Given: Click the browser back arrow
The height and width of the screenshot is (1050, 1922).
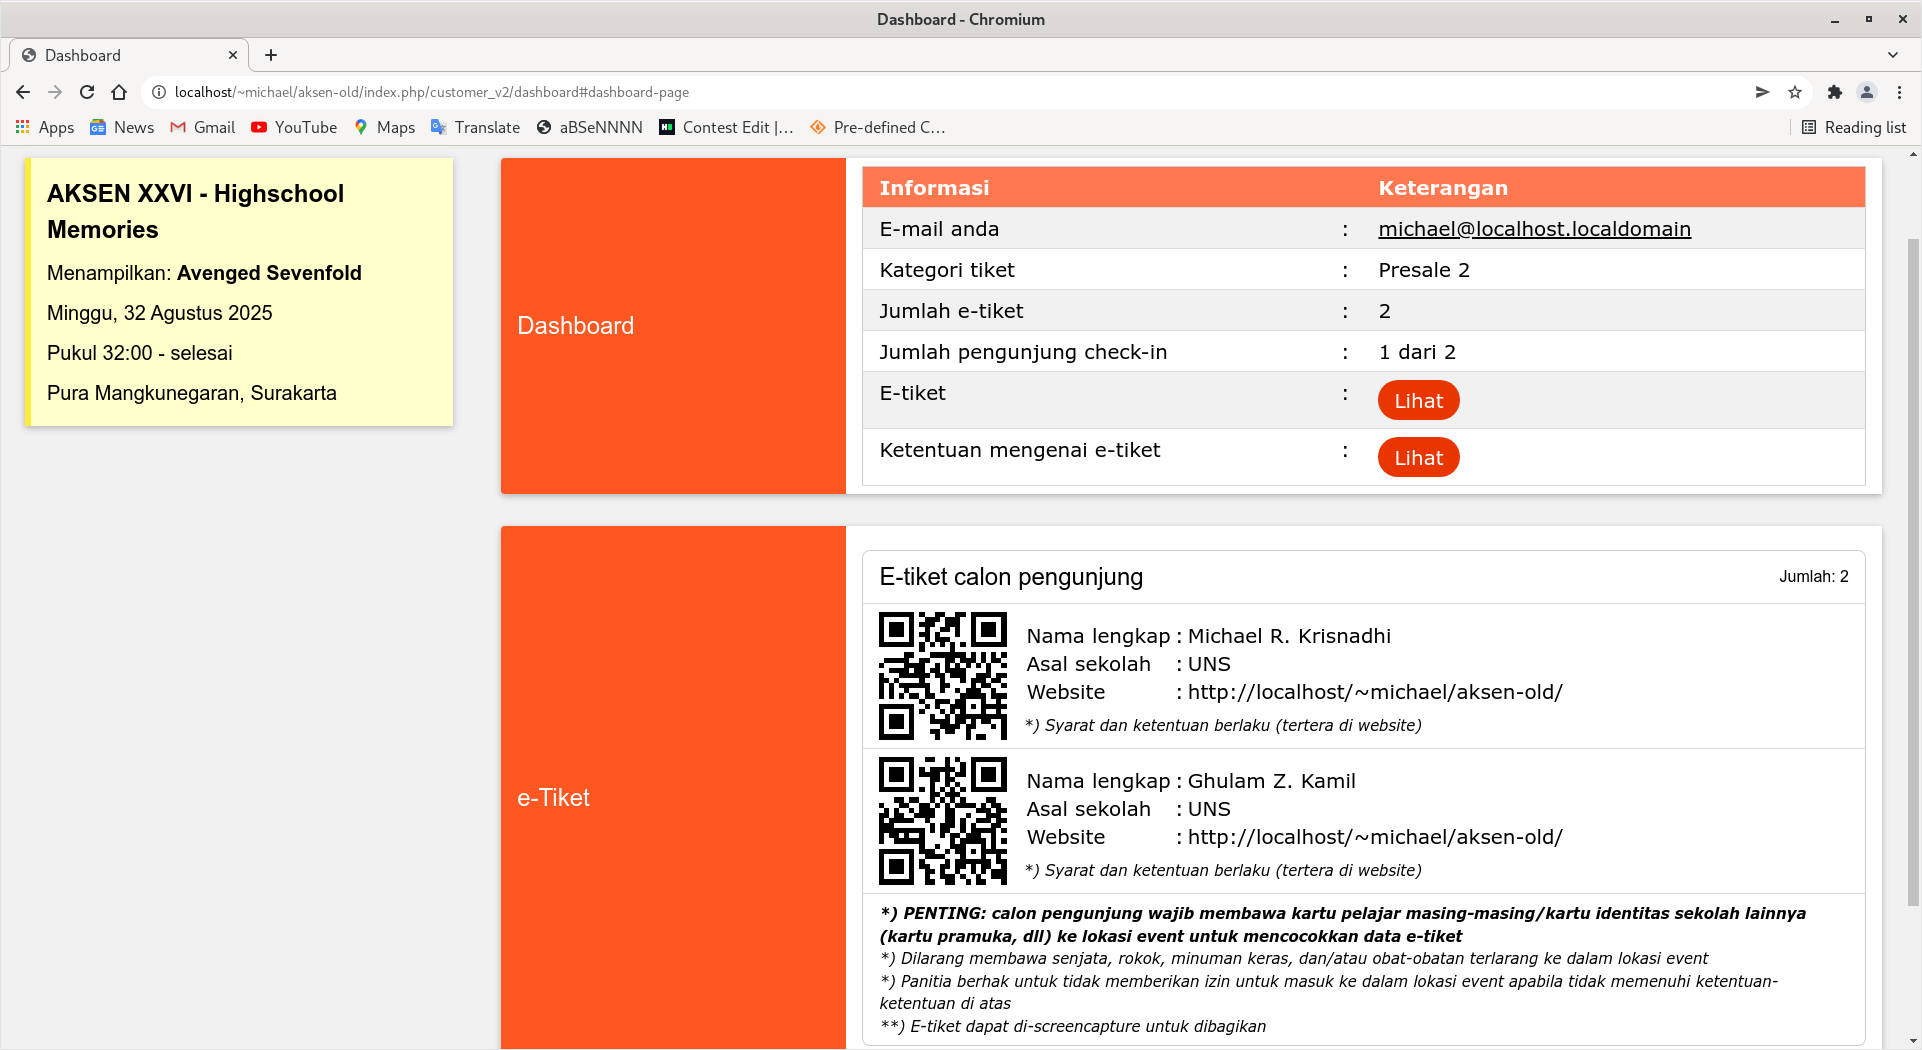Looking at the screenshot, I should pyautogui.click(x=23, y=92).
